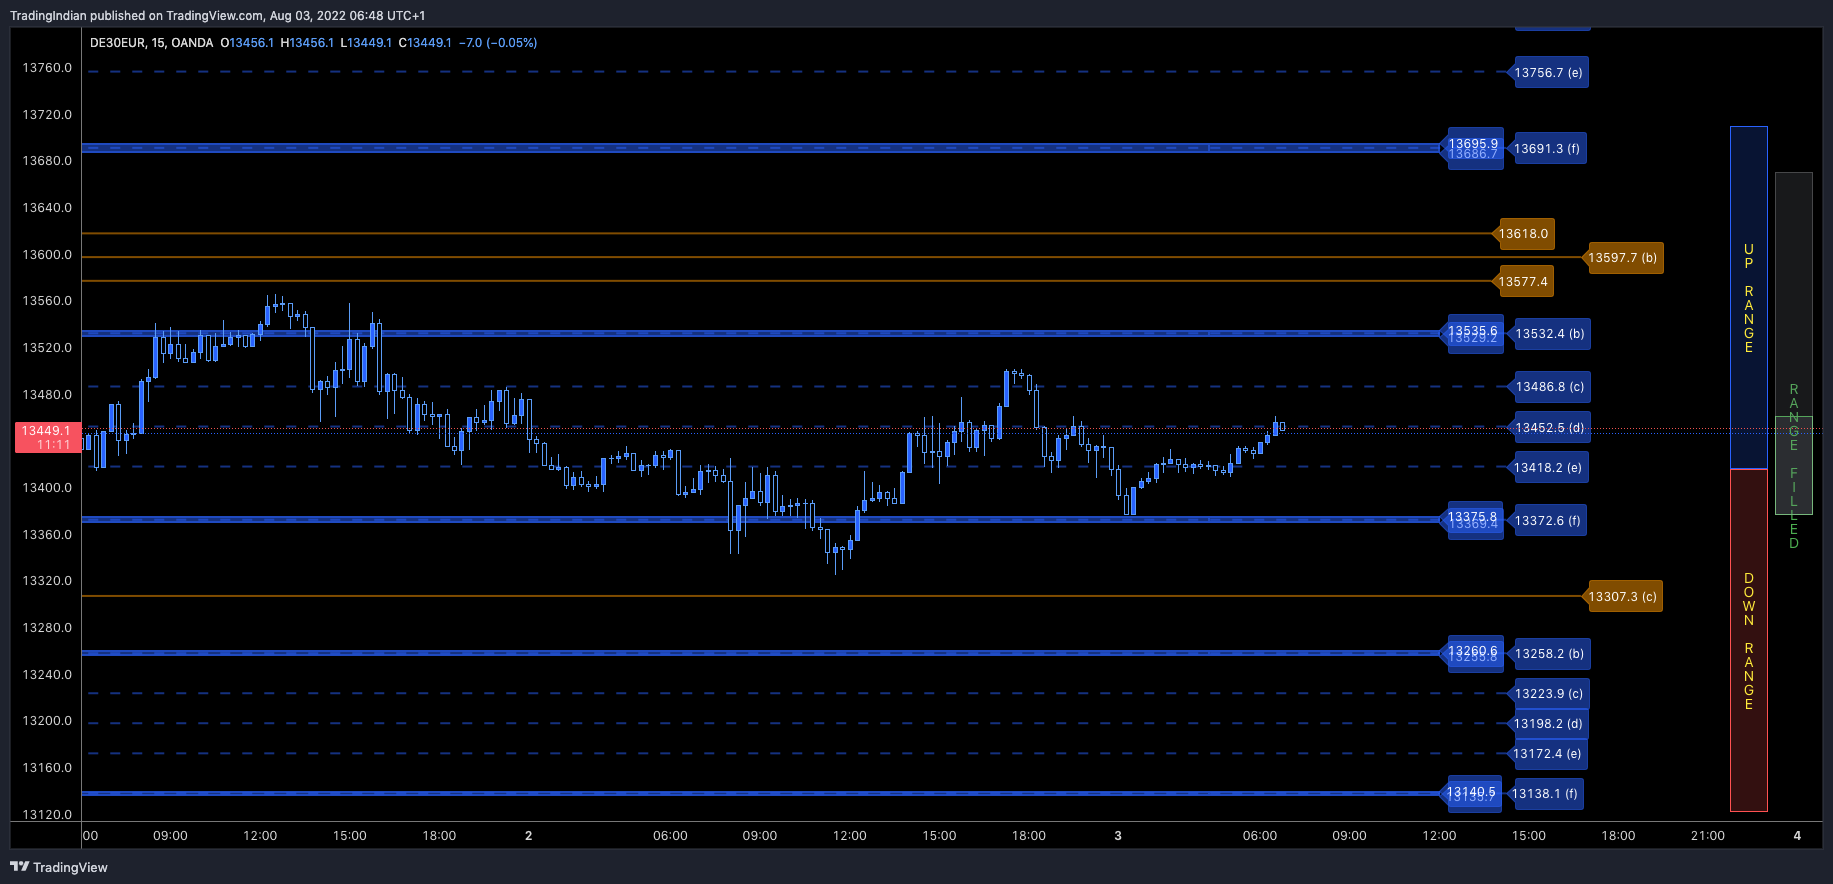This screenshot has width=1833, height=884.
Task: Click the 13760.0 price axis tick
Action: click(x=47, y=68)
